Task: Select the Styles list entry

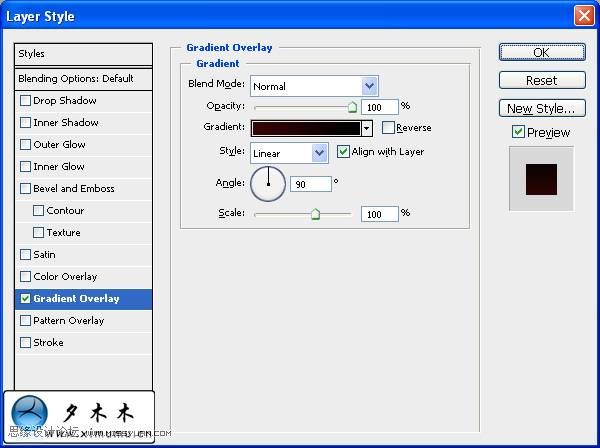Action: pyautogui.click(x=83, y=54)
